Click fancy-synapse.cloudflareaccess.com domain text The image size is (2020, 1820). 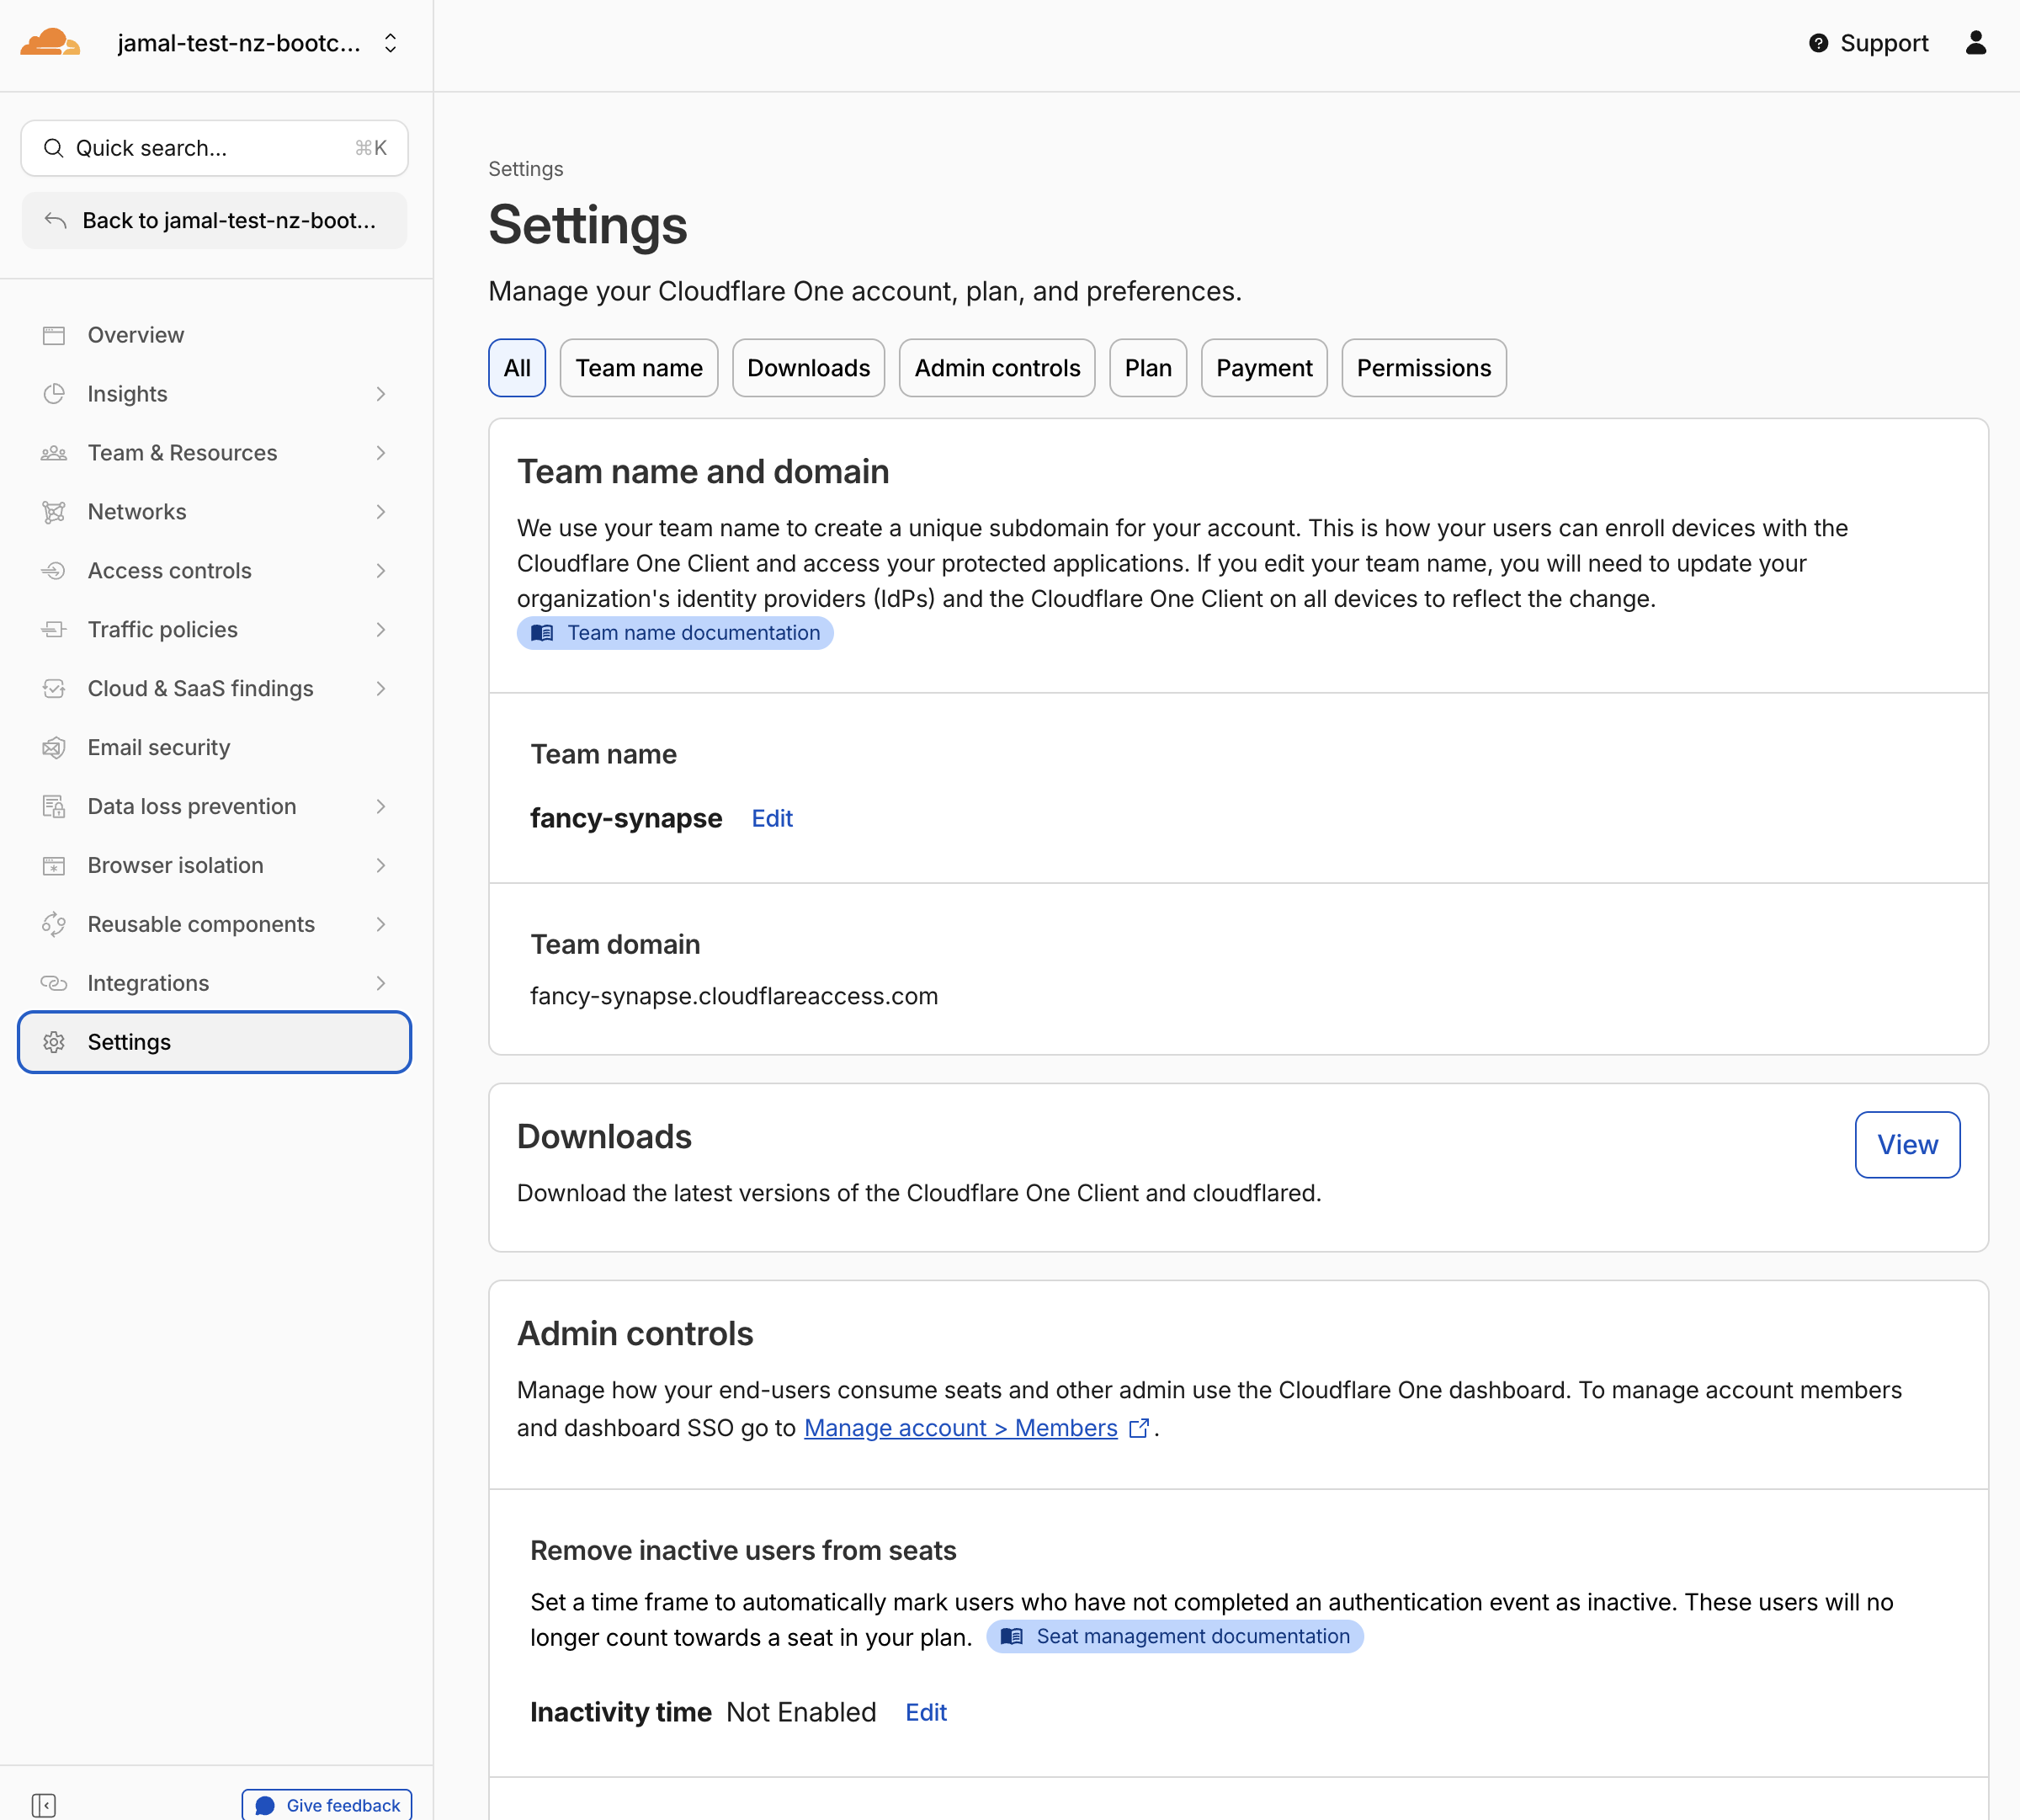734,996
